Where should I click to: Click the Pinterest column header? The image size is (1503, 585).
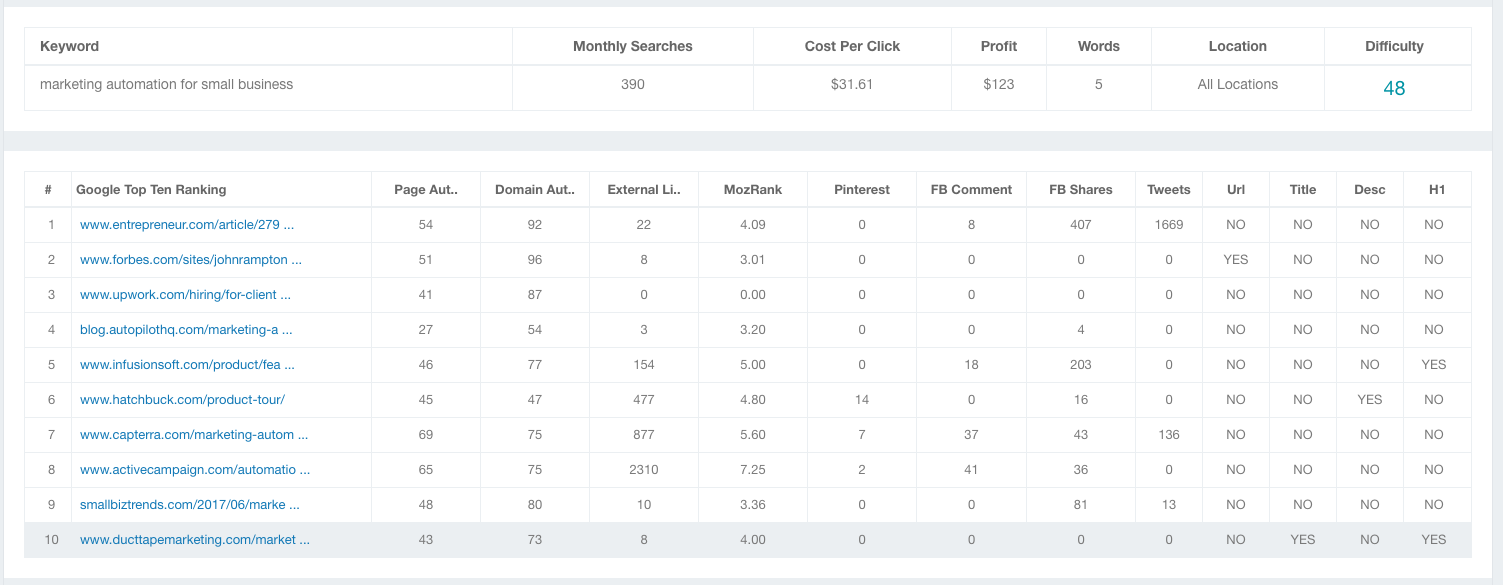pos(861,190)
